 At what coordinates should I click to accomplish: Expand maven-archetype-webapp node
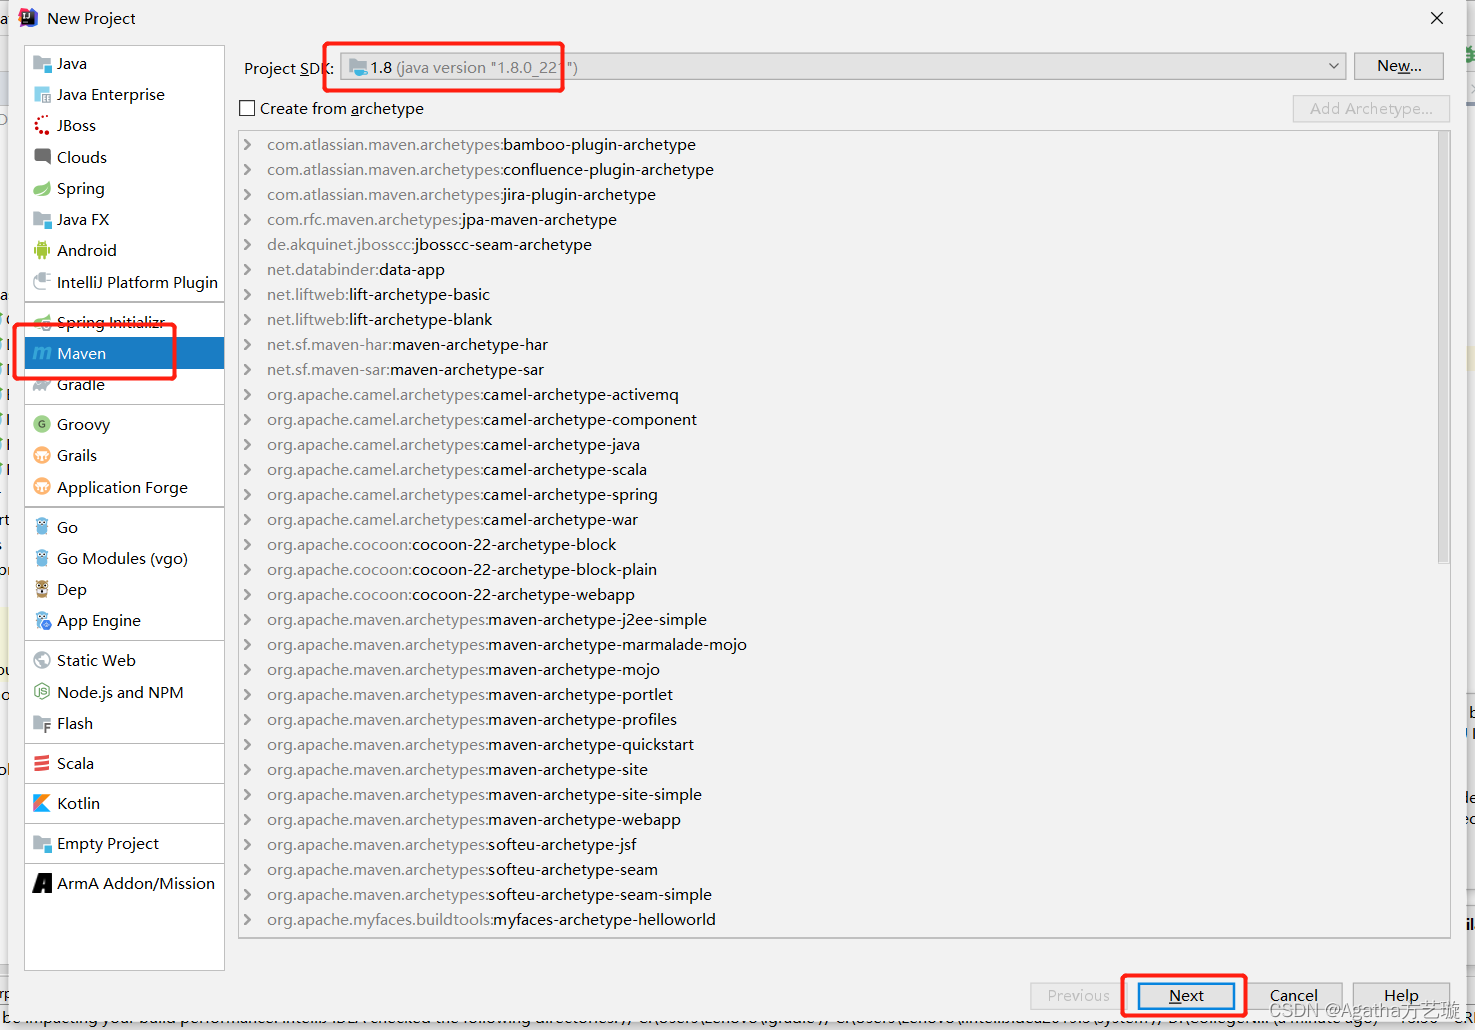click(x=247, y=820)
